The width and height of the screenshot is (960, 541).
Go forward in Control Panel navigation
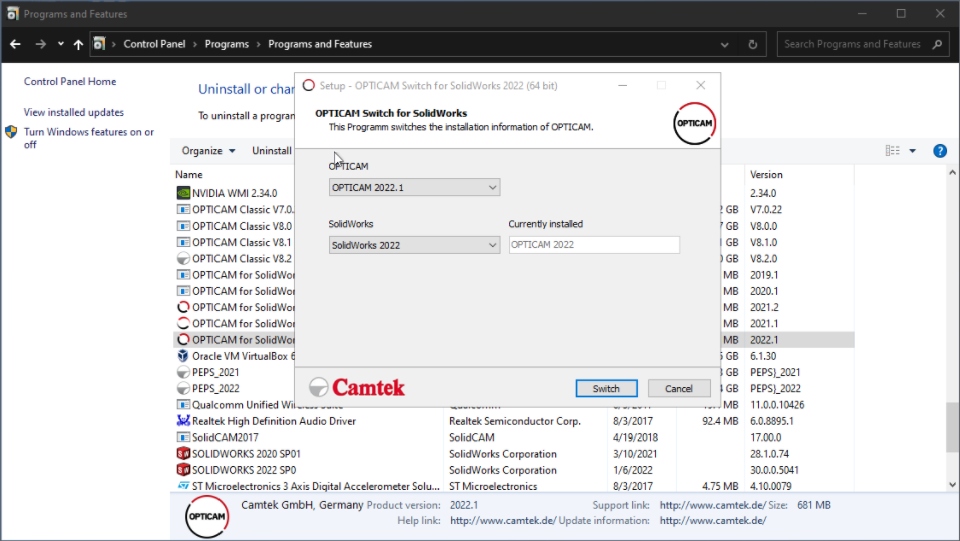tap(40, 44)
